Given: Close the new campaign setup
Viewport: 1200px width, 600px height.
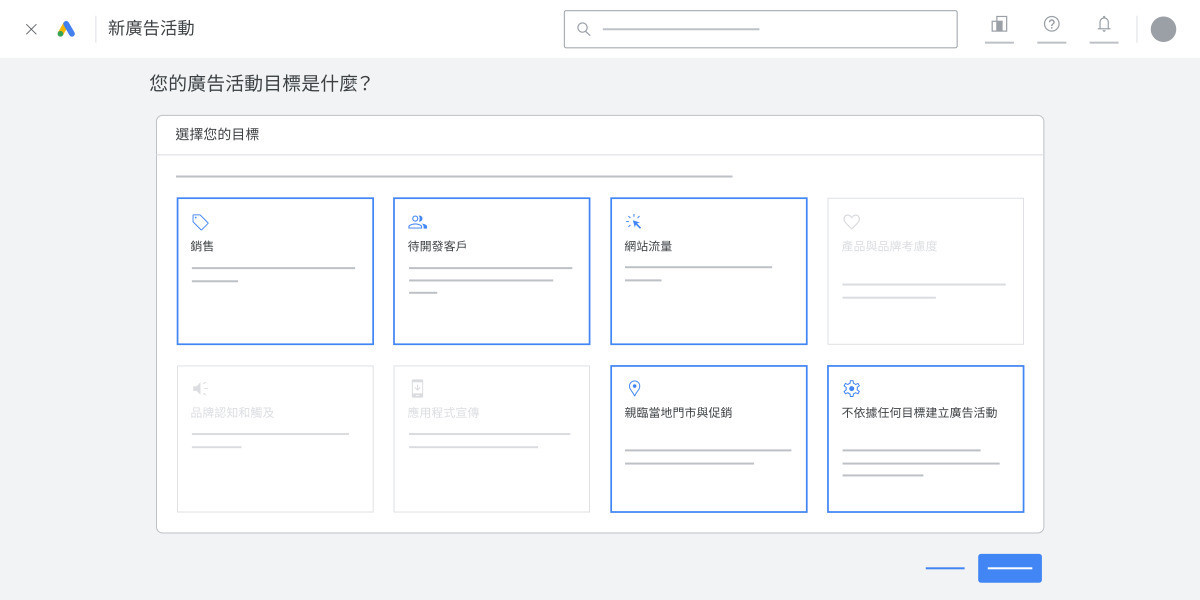Looking at the screenshot, I should click(x=31, y=29).
